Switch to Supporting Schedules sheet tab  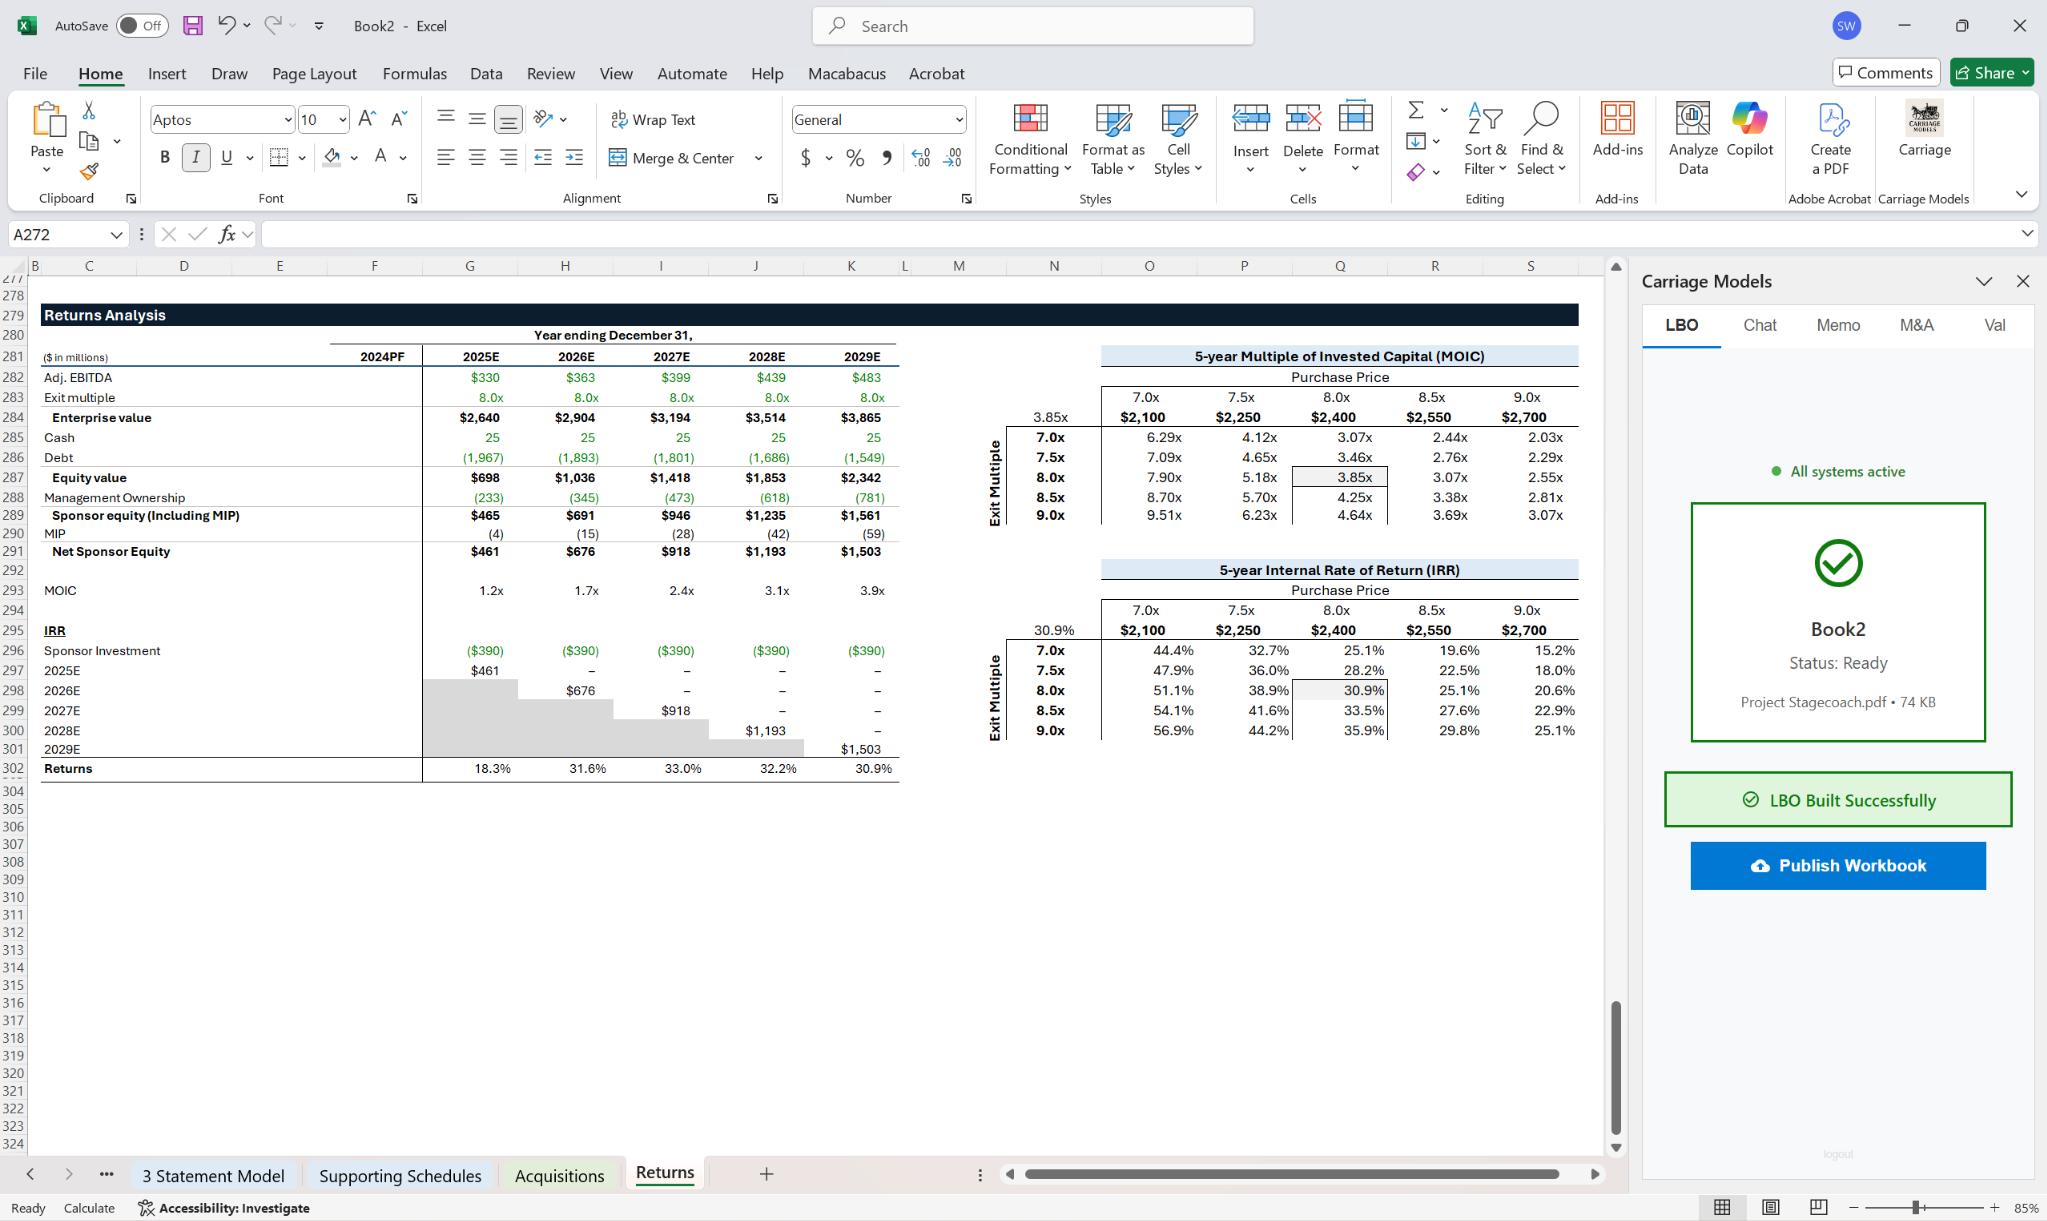click(x=400, y=1175)
